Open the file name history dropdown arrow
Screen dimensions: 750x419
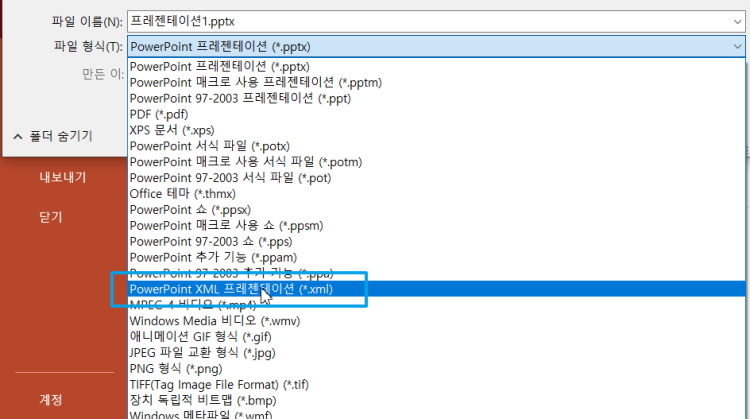click(x=737, y=22)
